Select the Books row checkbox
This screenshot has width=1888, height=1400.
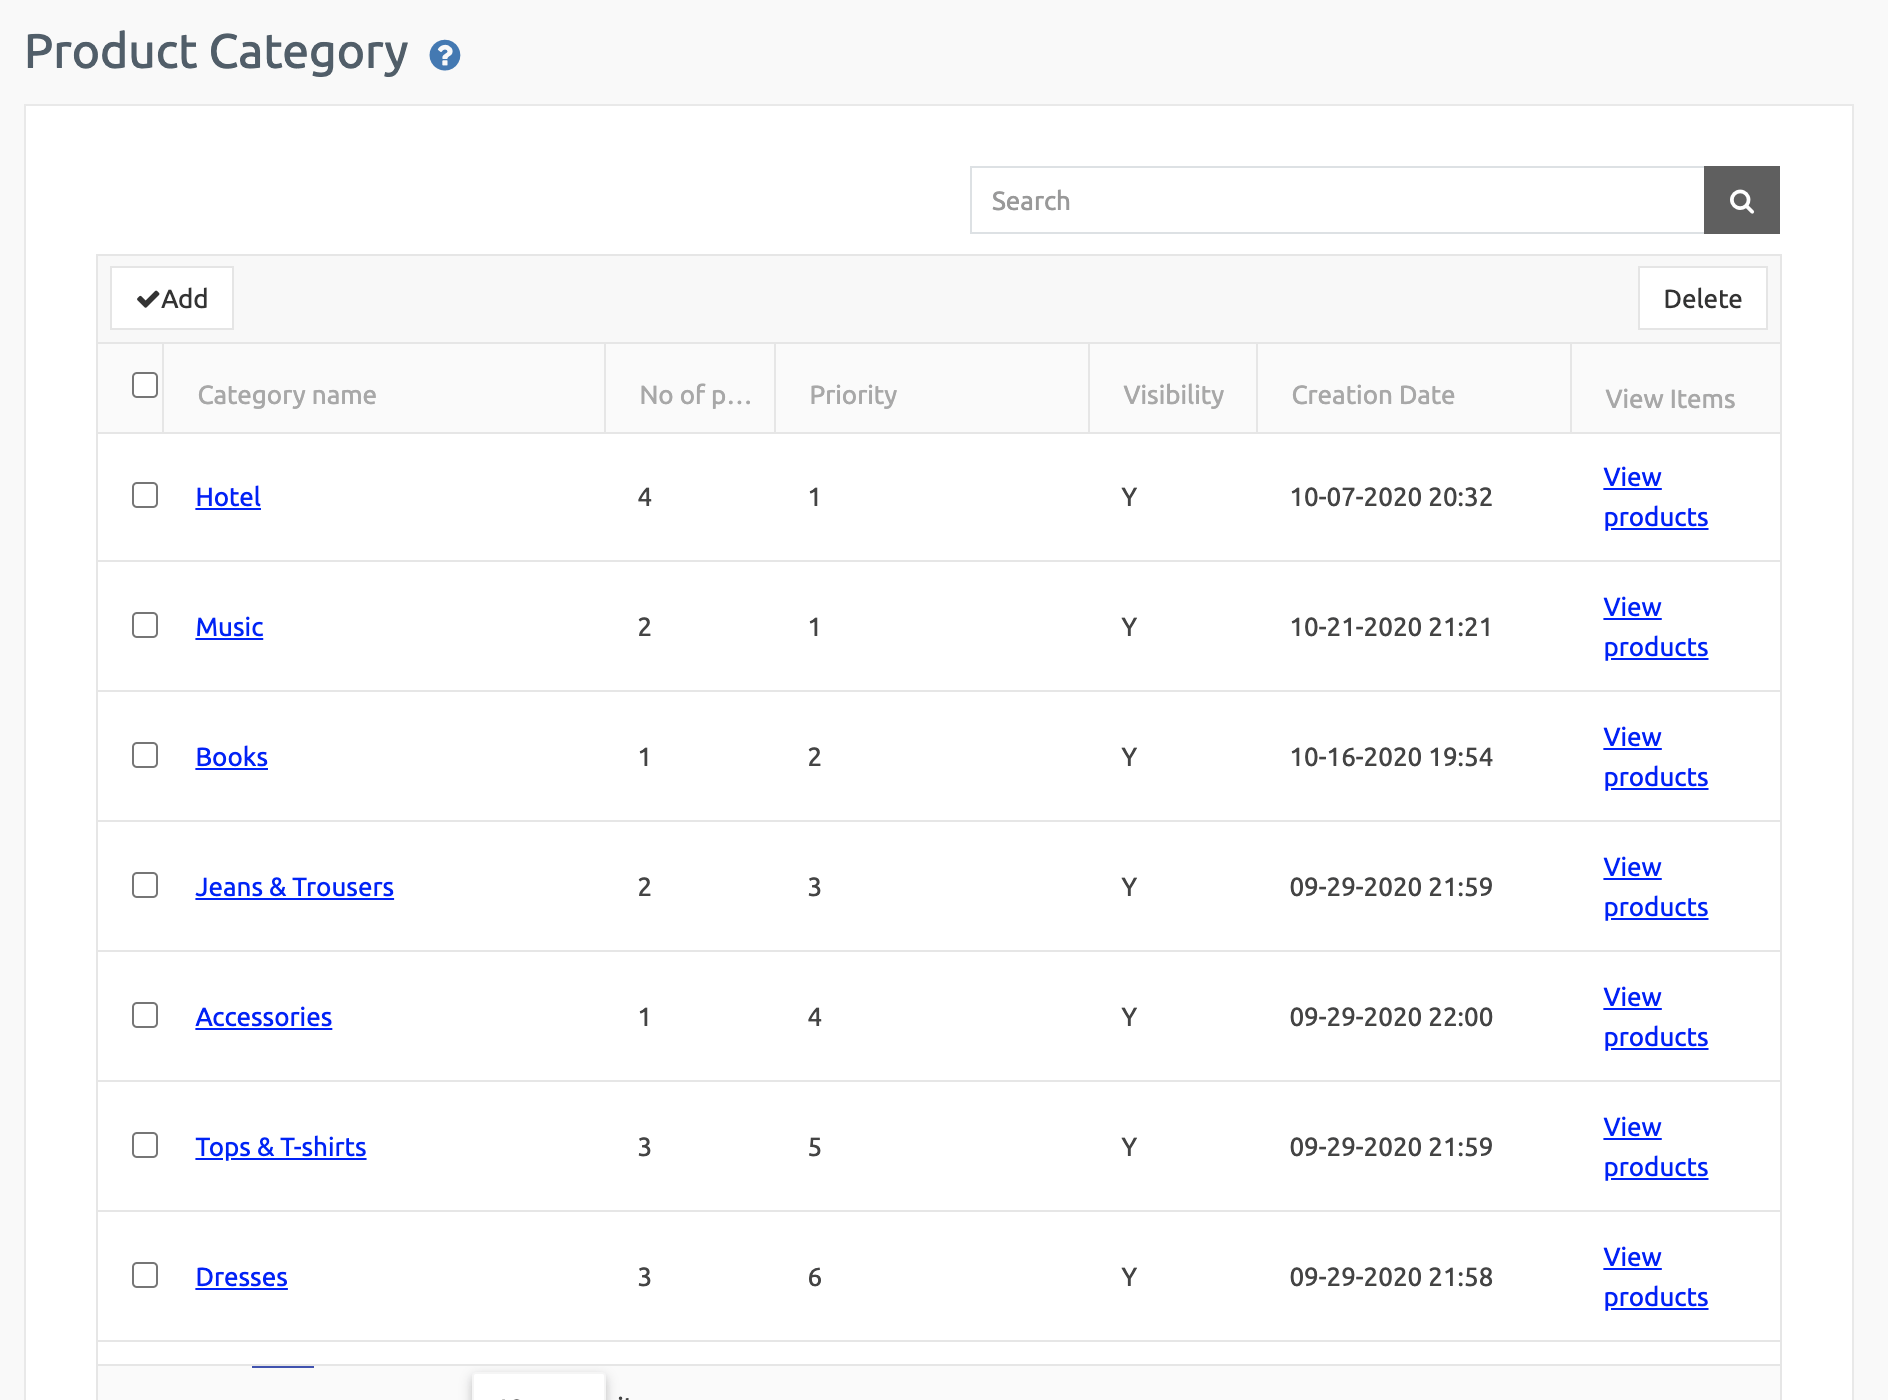point(145,756)
